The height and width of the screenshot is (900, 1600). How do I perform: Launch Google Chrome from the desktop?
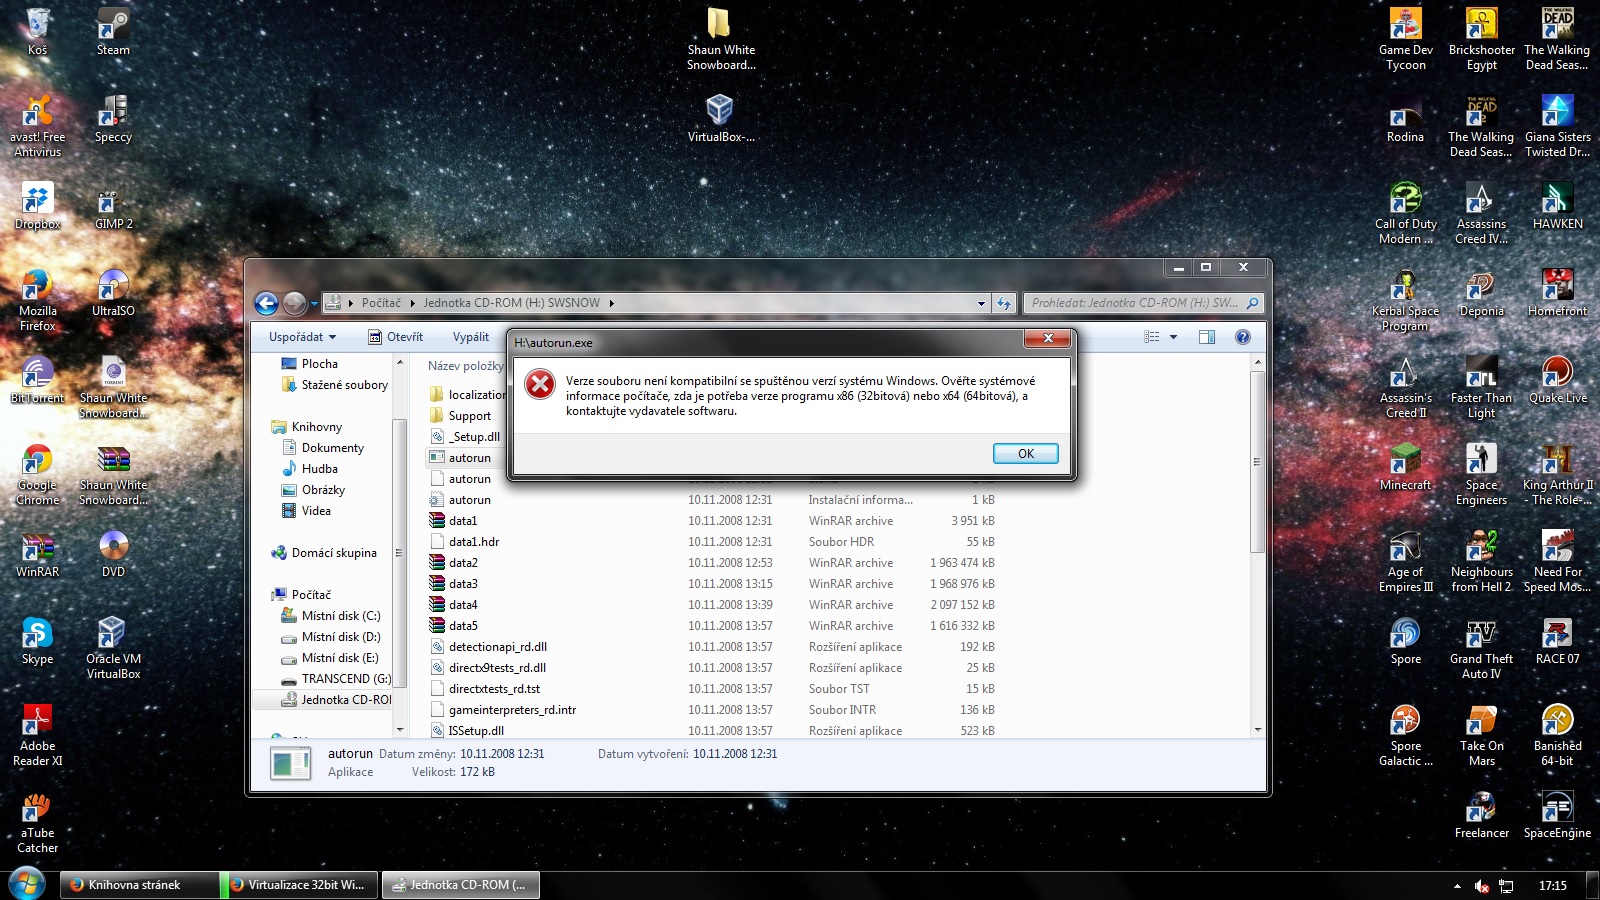pos(37,474)
